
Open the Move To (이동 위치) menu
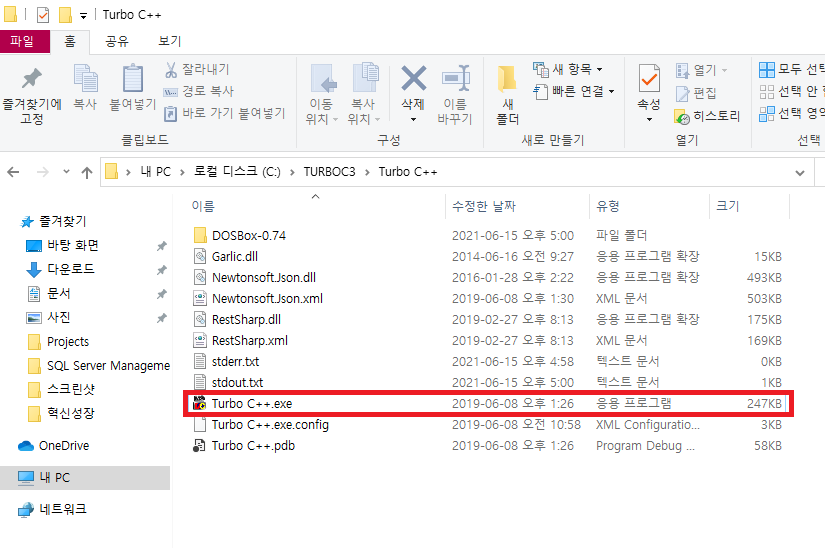[x=321, y=95]
